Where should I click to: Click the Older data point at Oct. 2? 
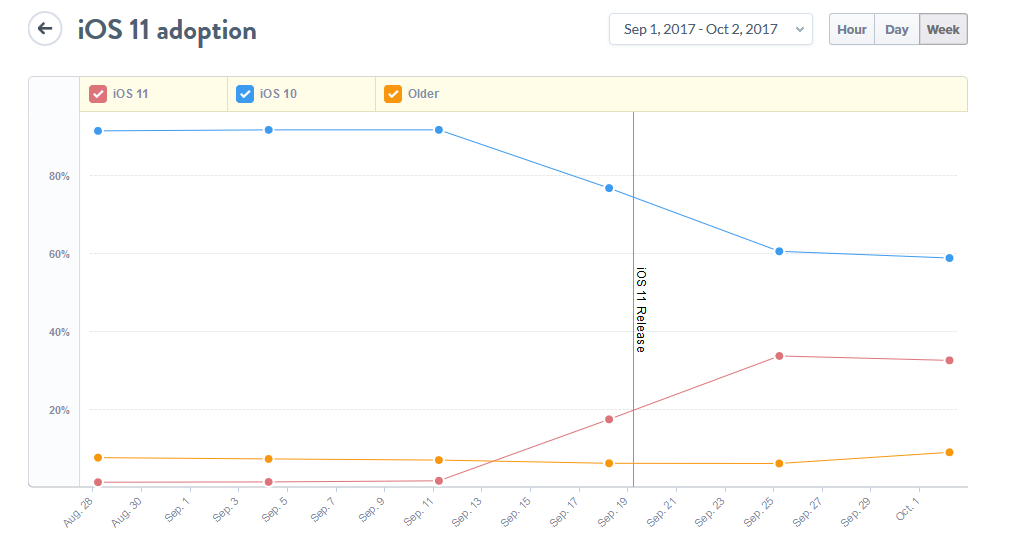coord(949,452)
